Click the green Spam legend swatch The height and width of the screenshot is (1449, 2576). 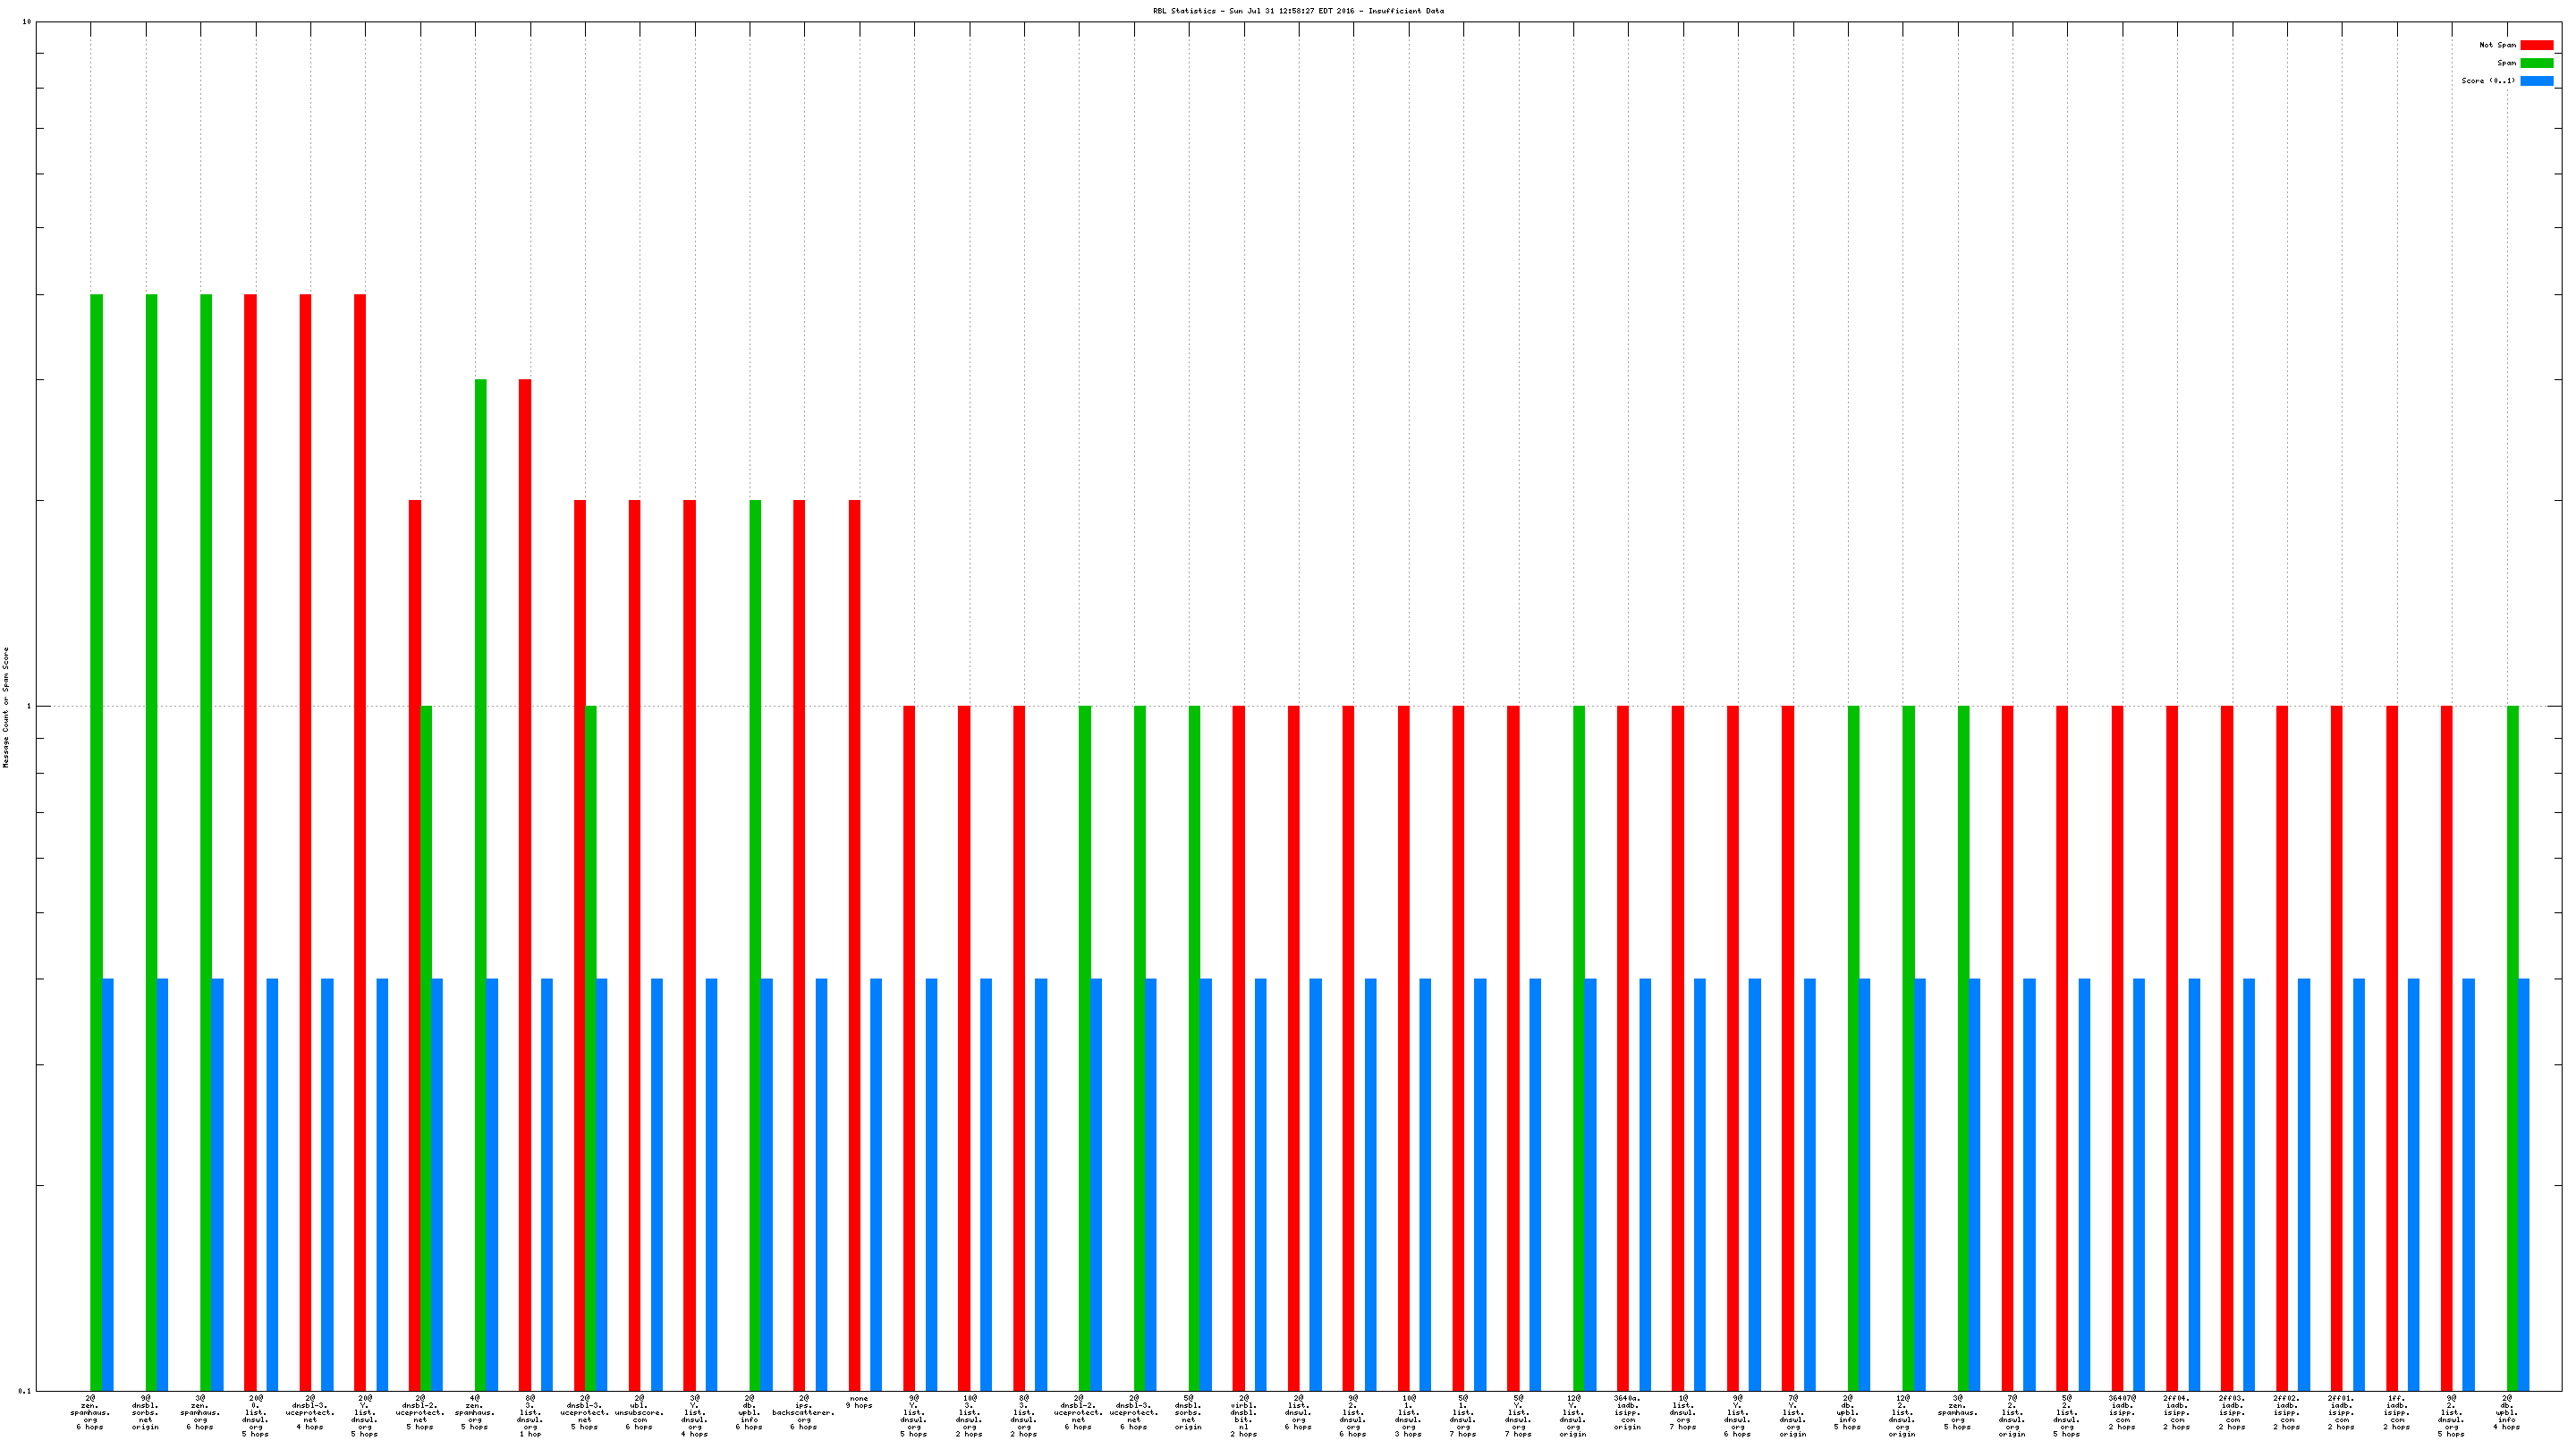[x=2536, y=63]
